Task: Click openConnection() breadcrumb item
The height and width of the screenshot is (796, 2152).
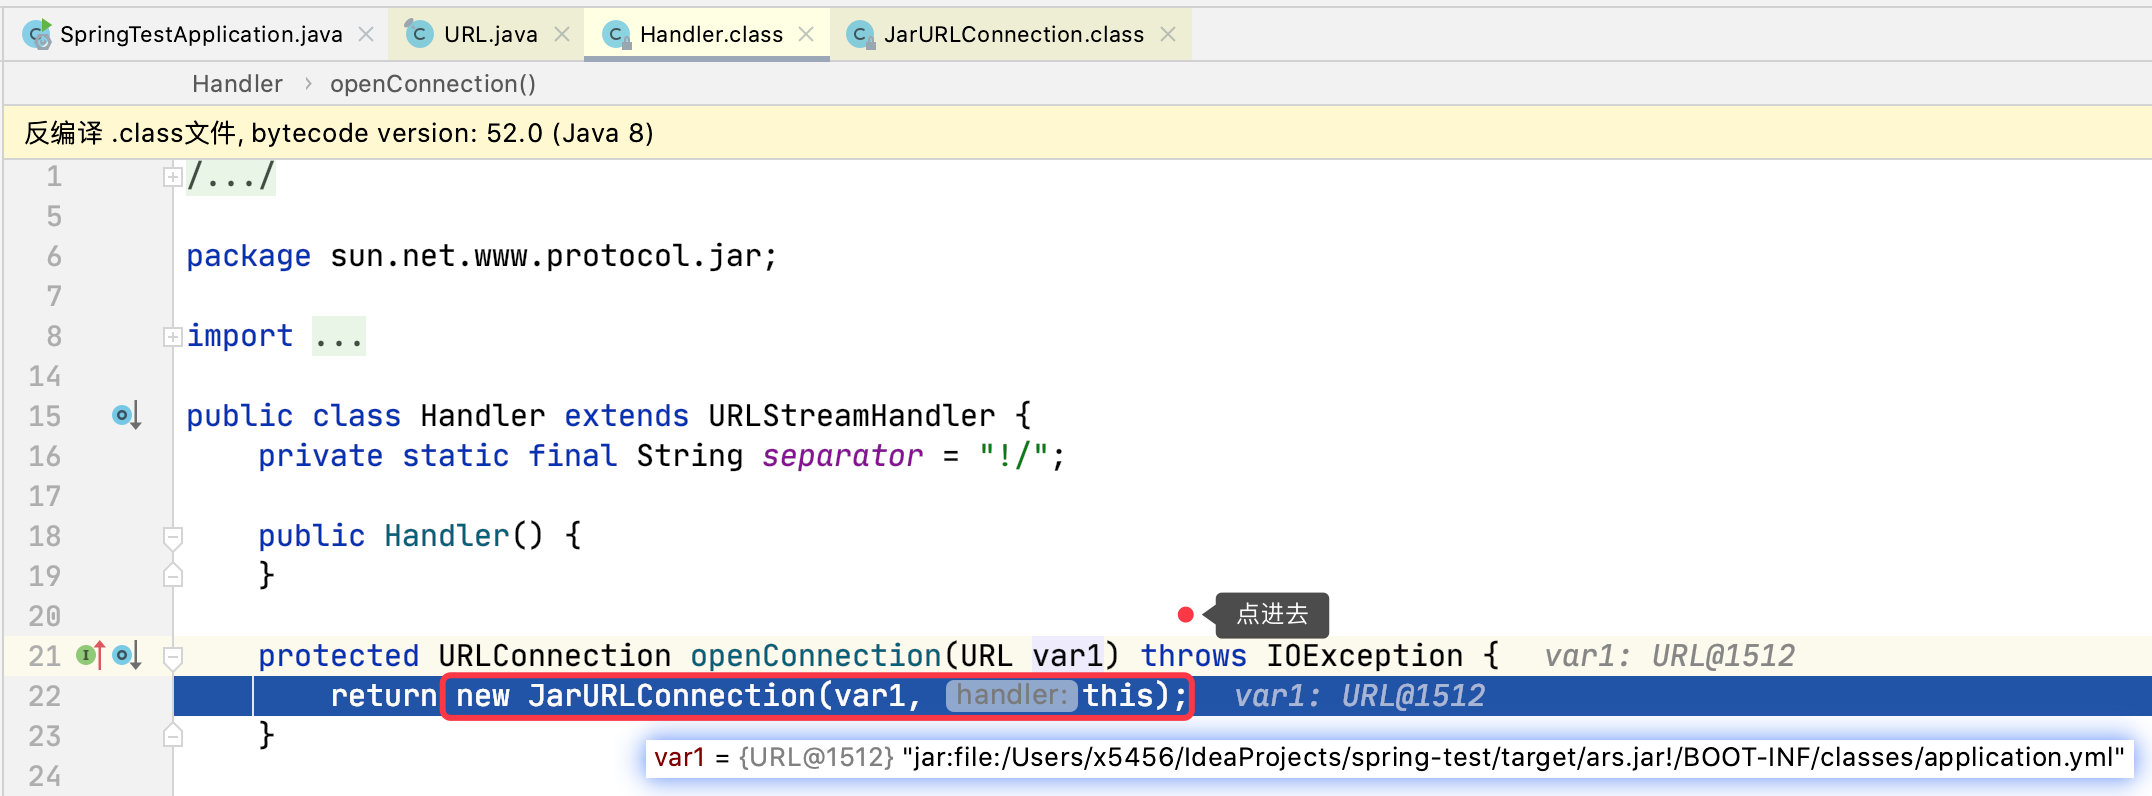Action: pos(433,84)
